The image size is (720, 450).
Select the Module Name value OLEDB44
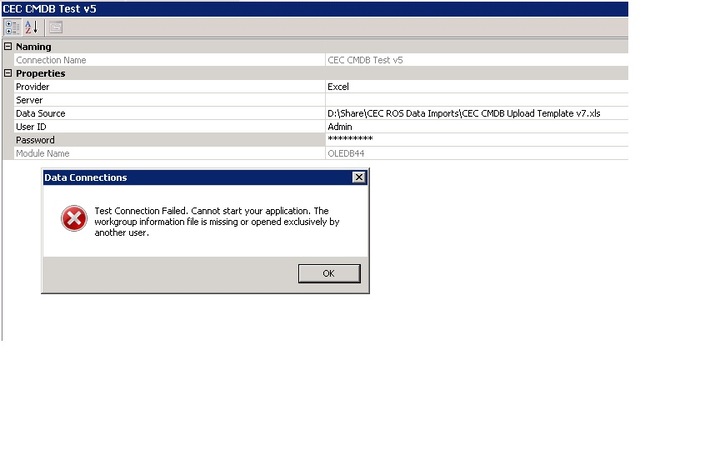click(x=476, y=154)
